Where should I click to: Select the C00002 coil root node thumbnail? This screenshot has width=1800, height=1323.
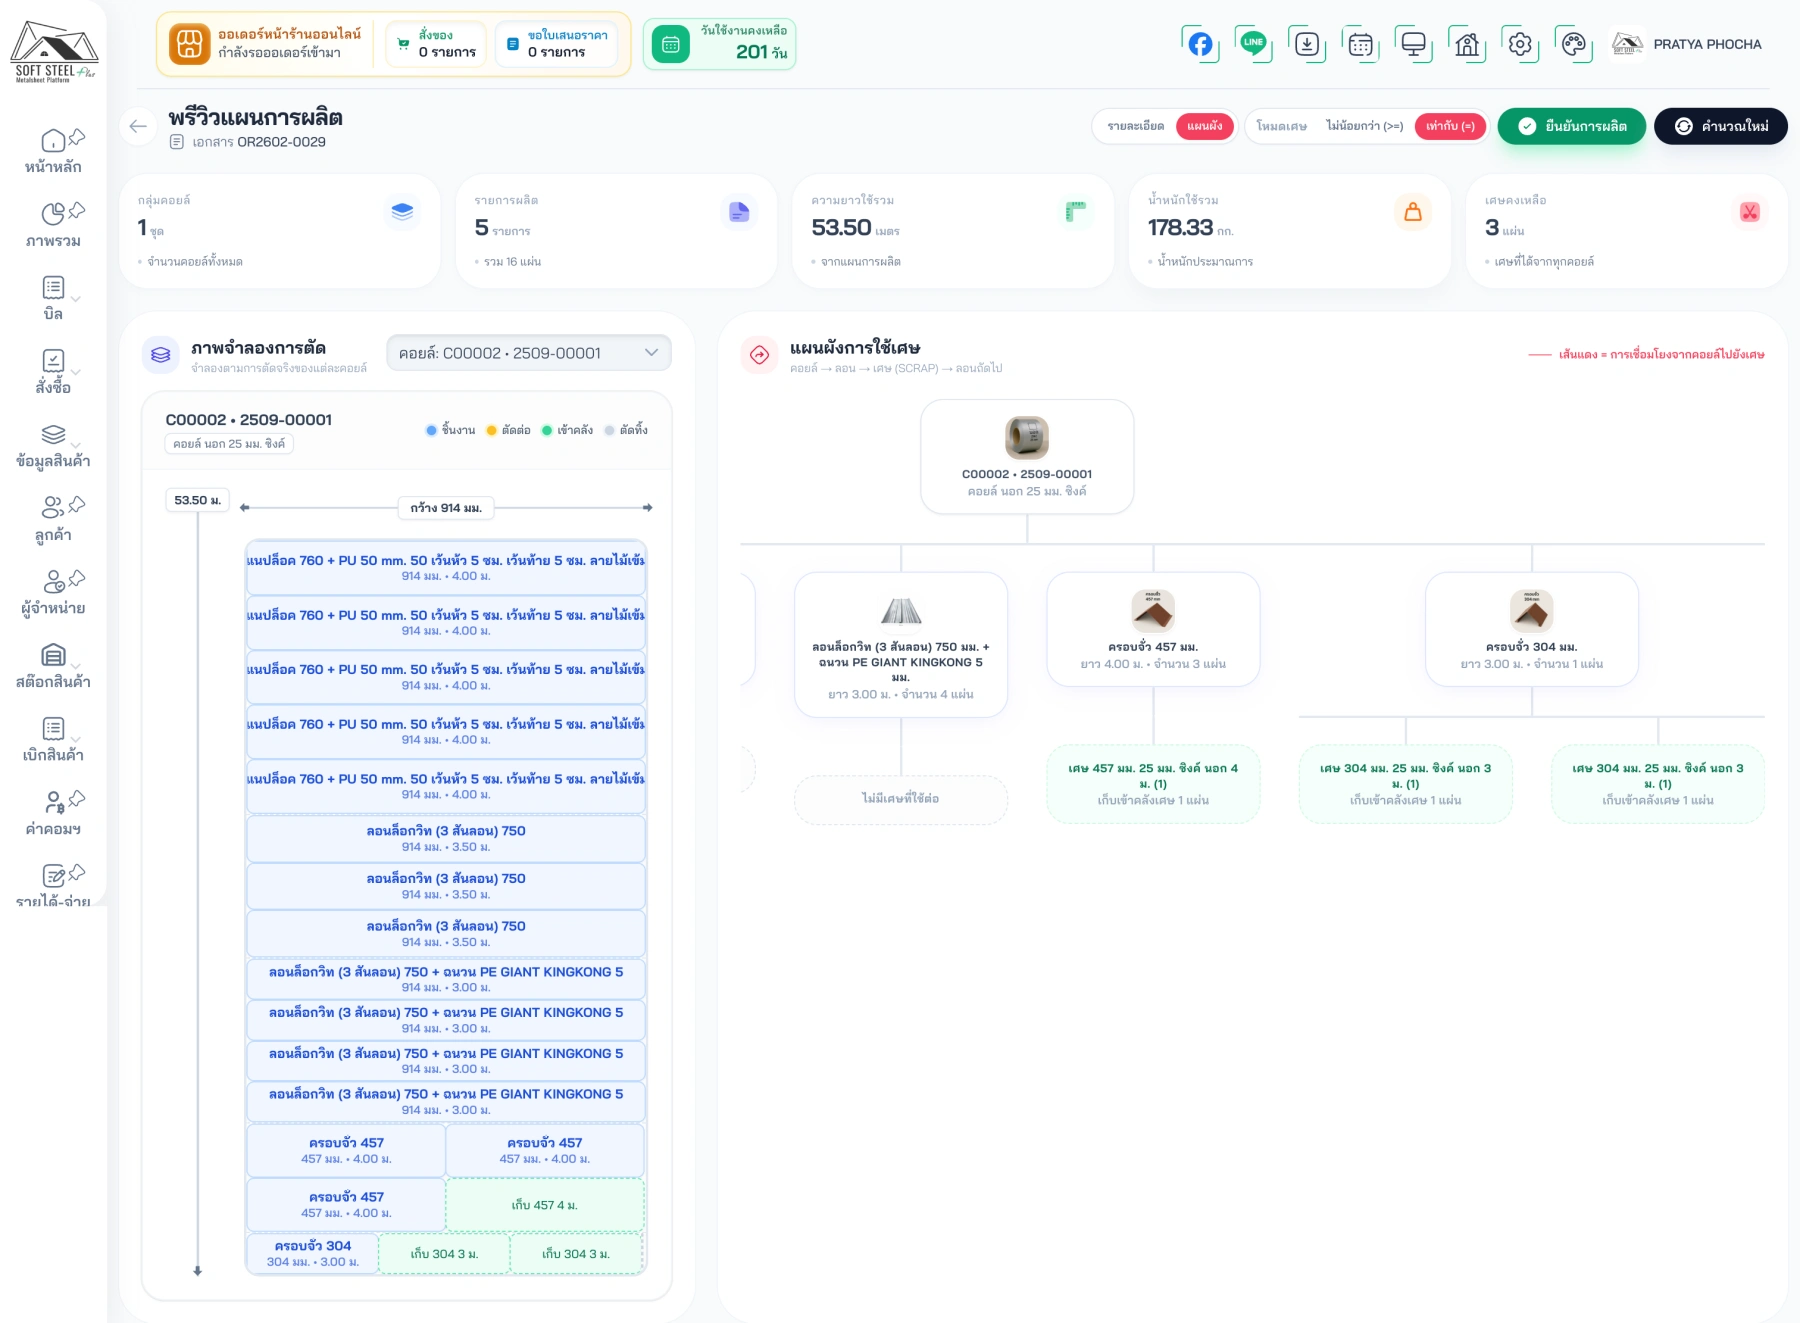[x=1027, y=437]
